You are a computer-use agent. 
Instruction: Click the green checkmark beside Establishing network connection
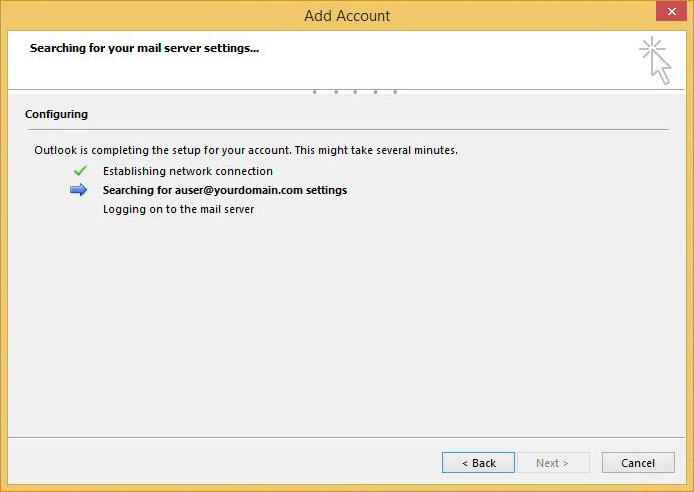80,170
